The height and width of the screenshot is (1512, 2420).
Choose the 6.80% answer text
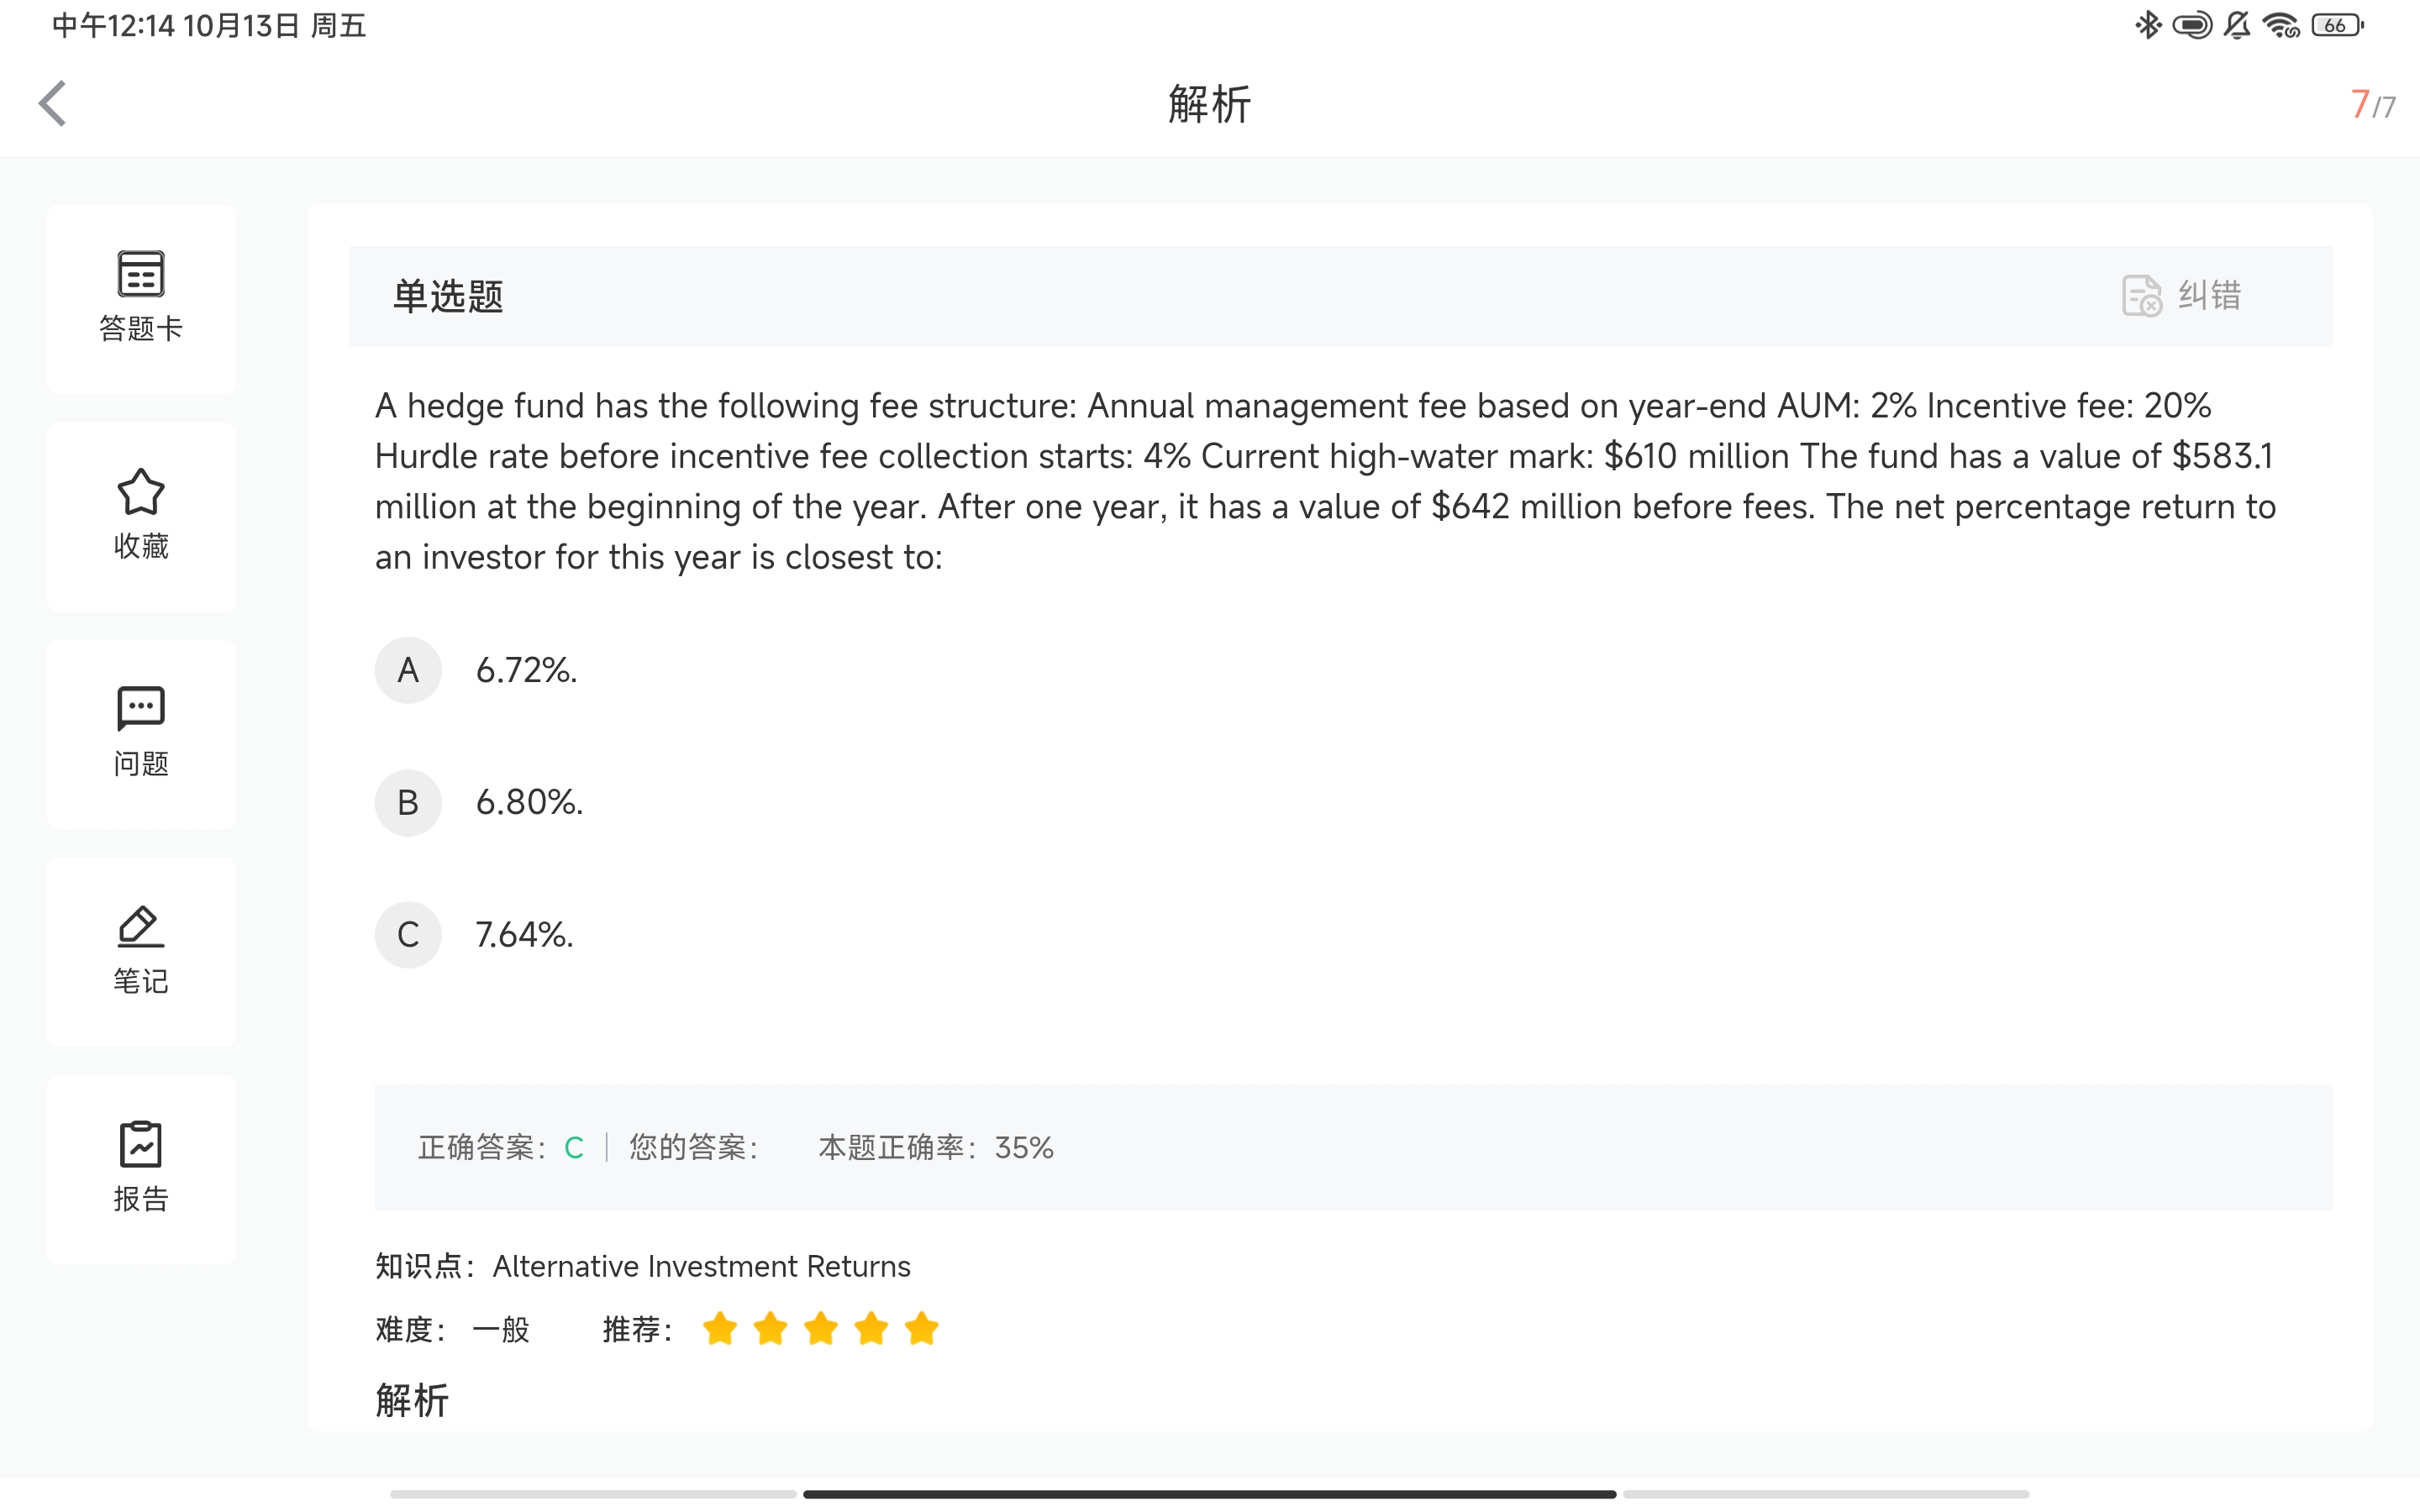529,802
